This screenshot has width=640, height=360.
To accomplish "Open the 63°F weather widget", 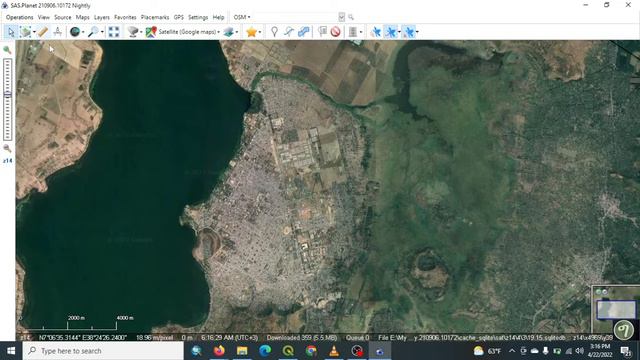I will (x=487, y=351).
